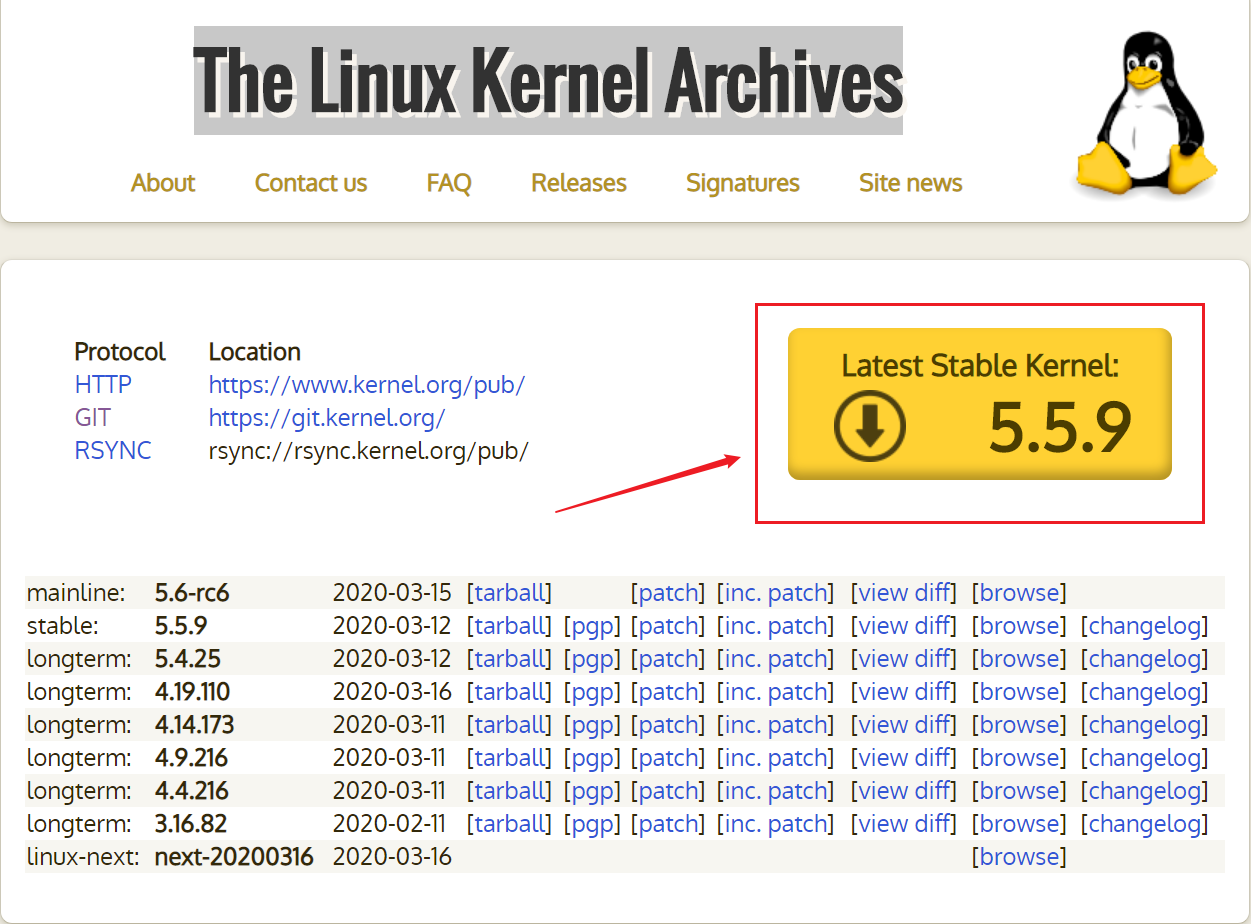Read the changelog for longterm 5.4.25
Screen dimensions: 1251x924
[1145, 659]
